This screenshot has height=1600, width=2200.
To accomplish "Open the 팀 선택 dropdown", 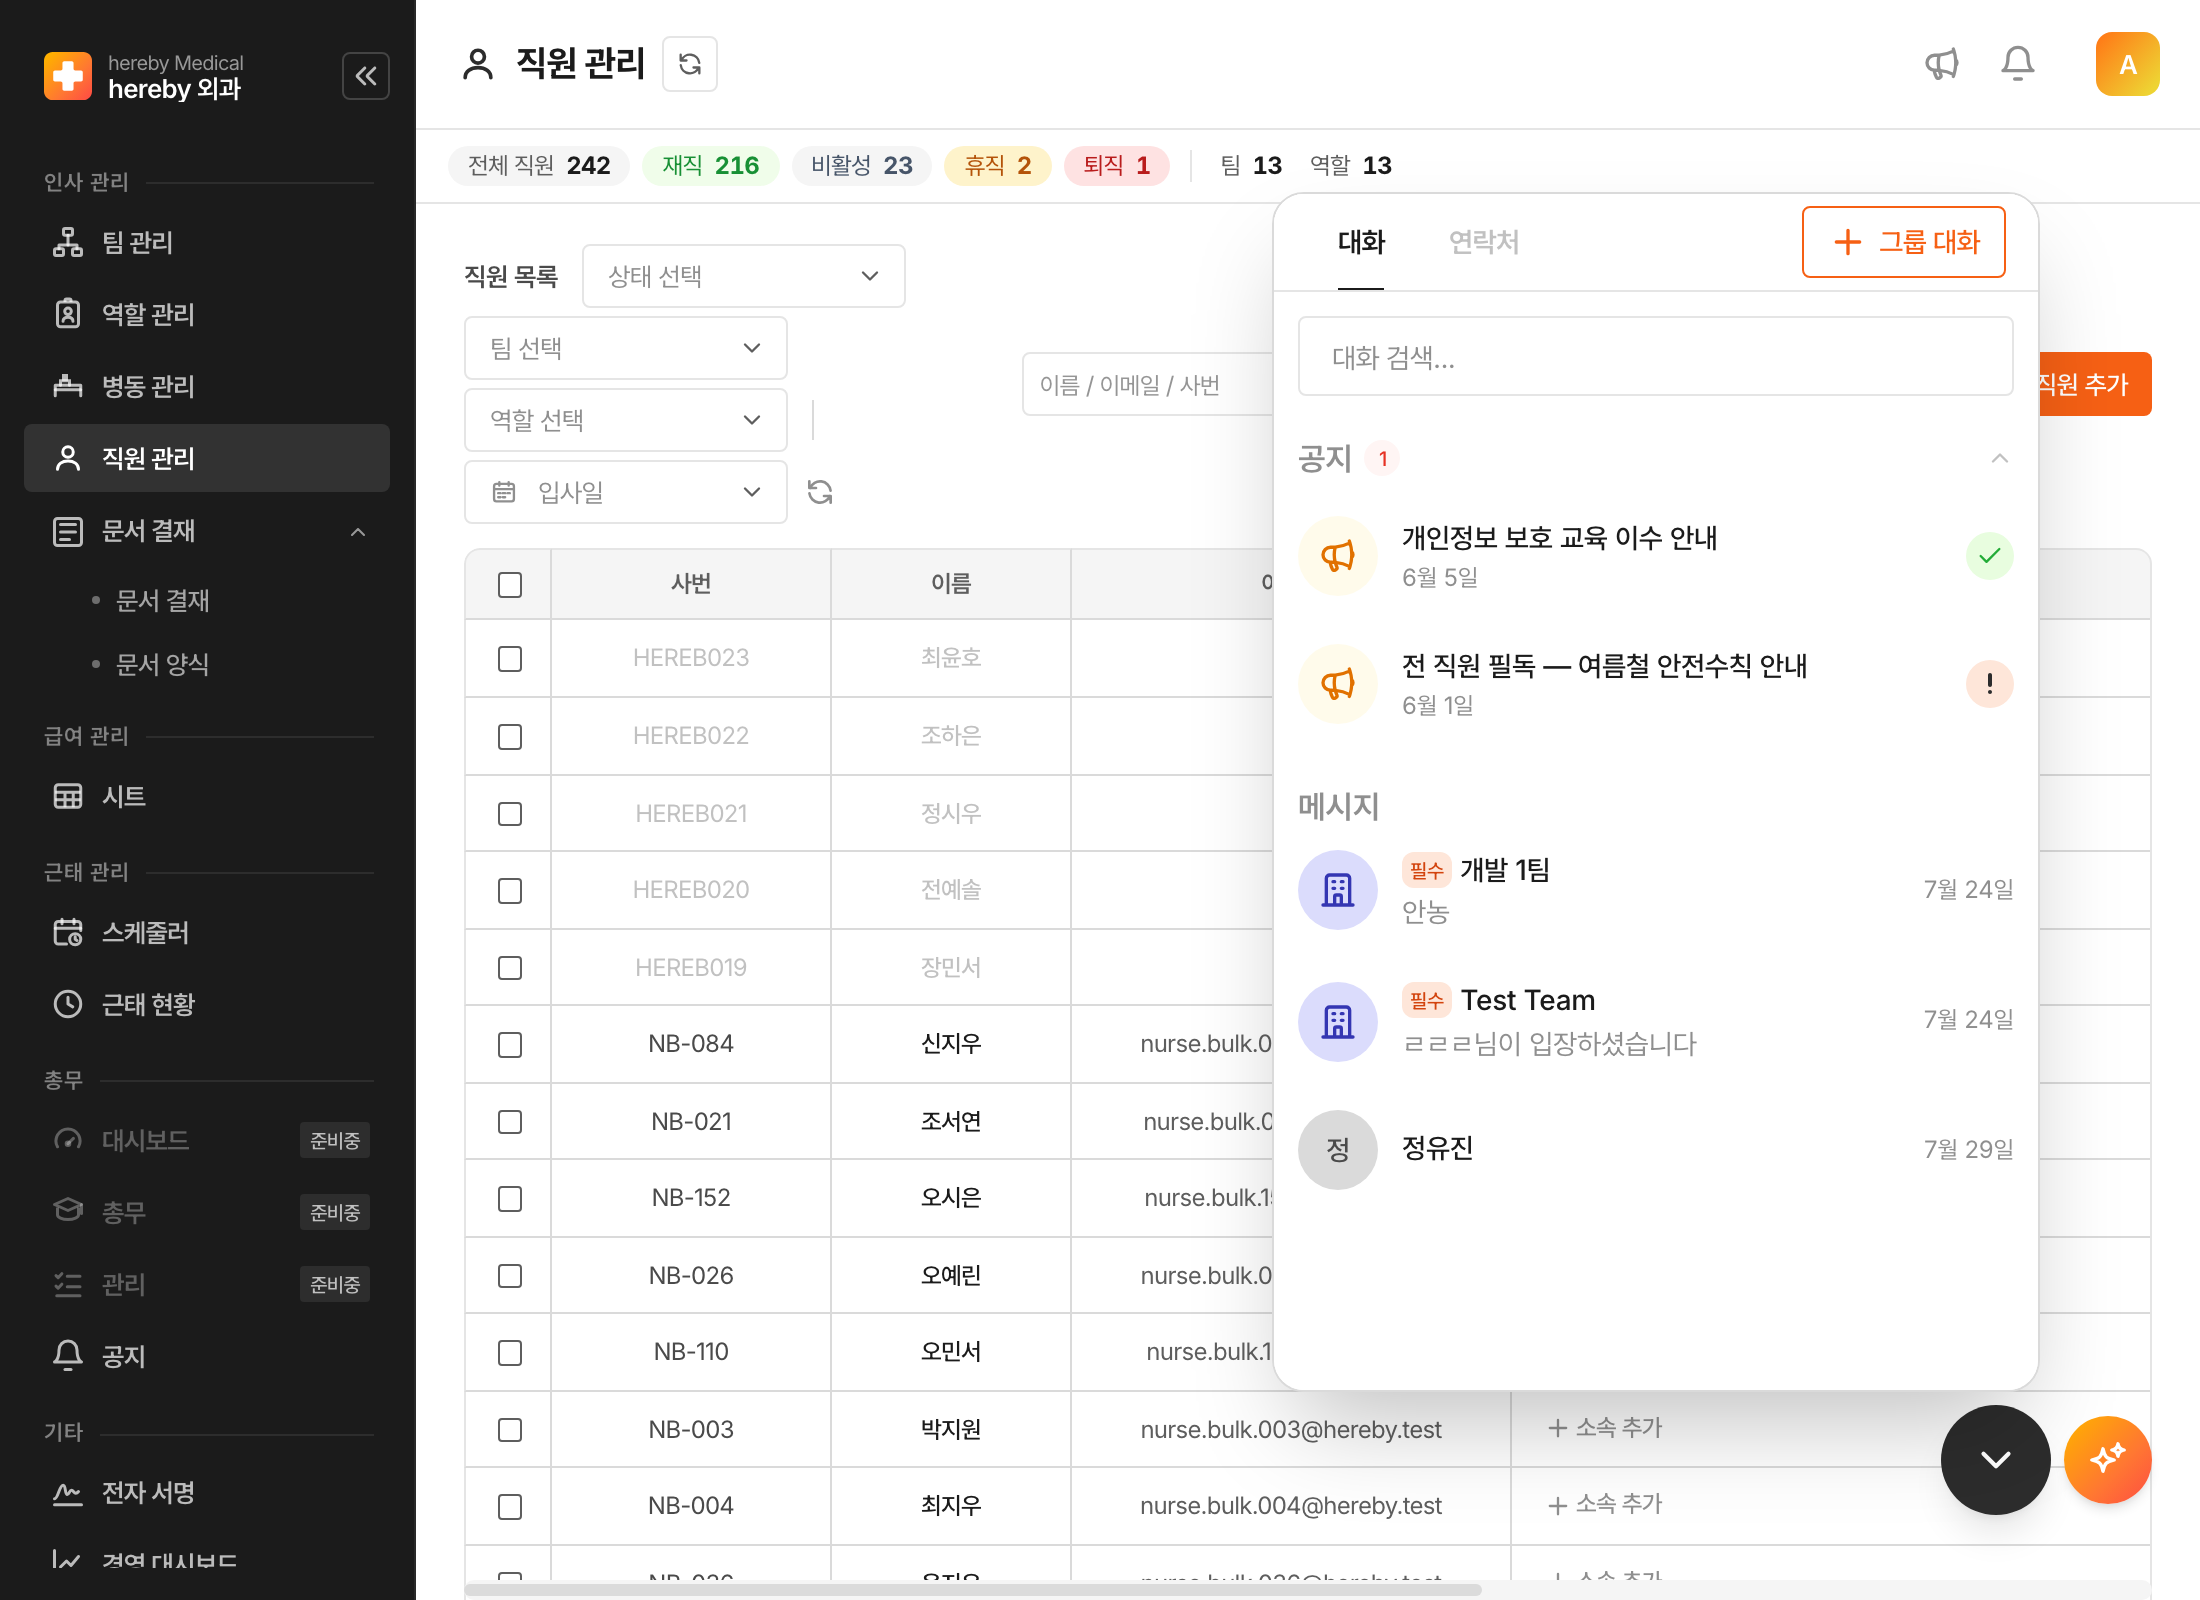I will (x=626, y=348).
